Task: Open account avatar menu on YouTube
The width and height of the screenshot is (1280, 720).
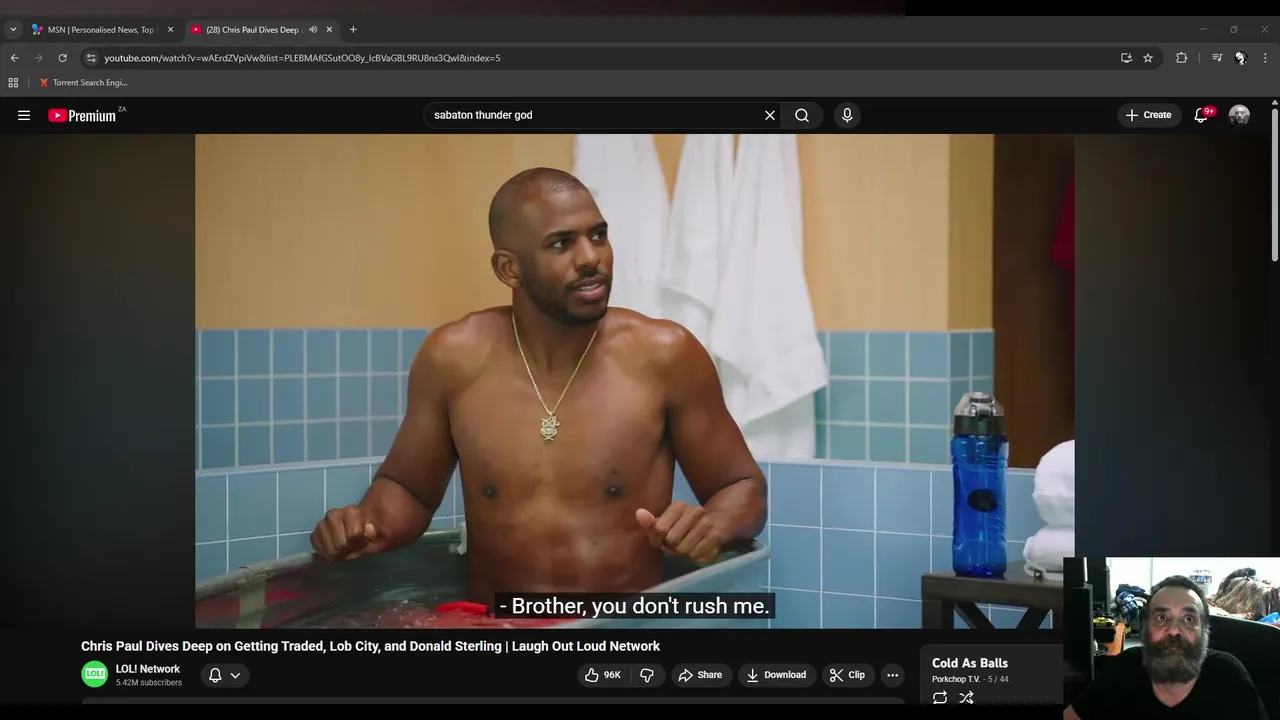Action: pos(1239,115)
